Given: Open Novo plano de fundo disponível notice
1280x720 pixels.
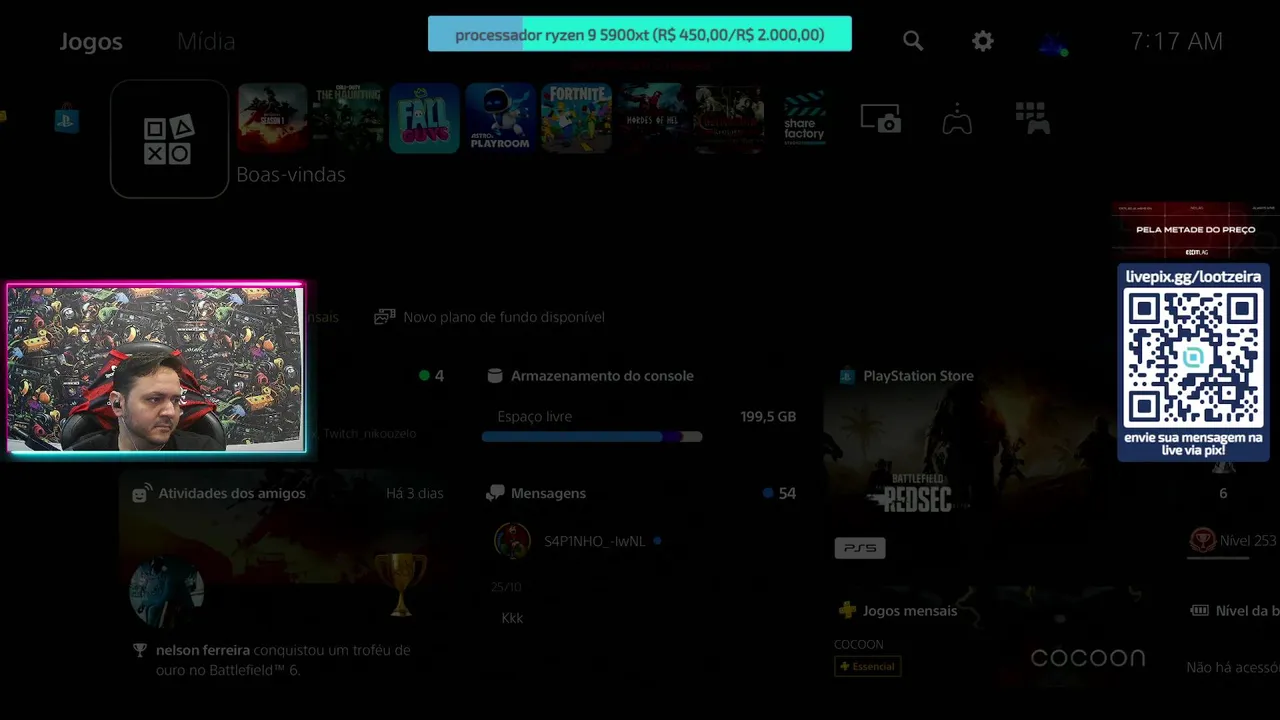Looking at the screenshot, I should point(490,317).
